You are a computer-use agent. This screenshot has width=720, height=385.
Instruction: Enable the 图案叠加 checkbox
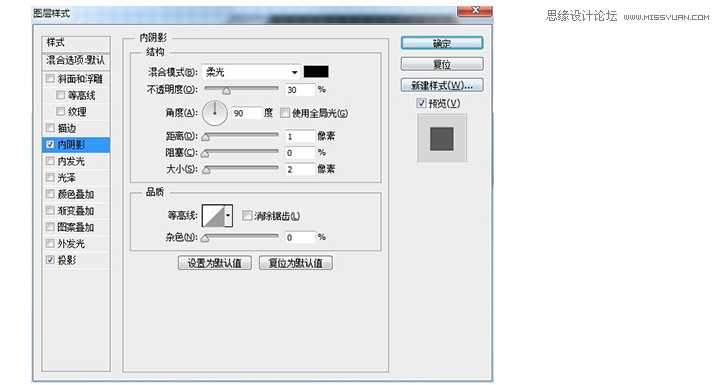50,227
